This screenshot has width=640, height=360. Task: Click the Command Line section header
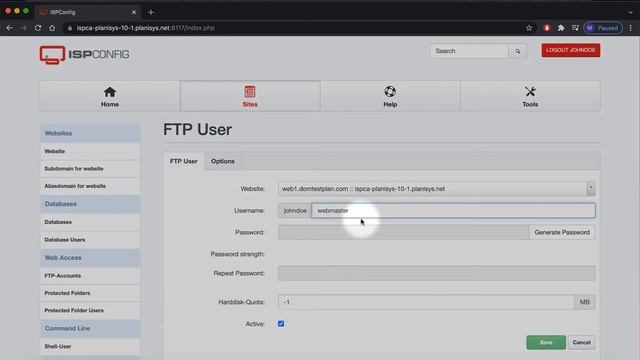pyautogui.click(x=90, y=329)
